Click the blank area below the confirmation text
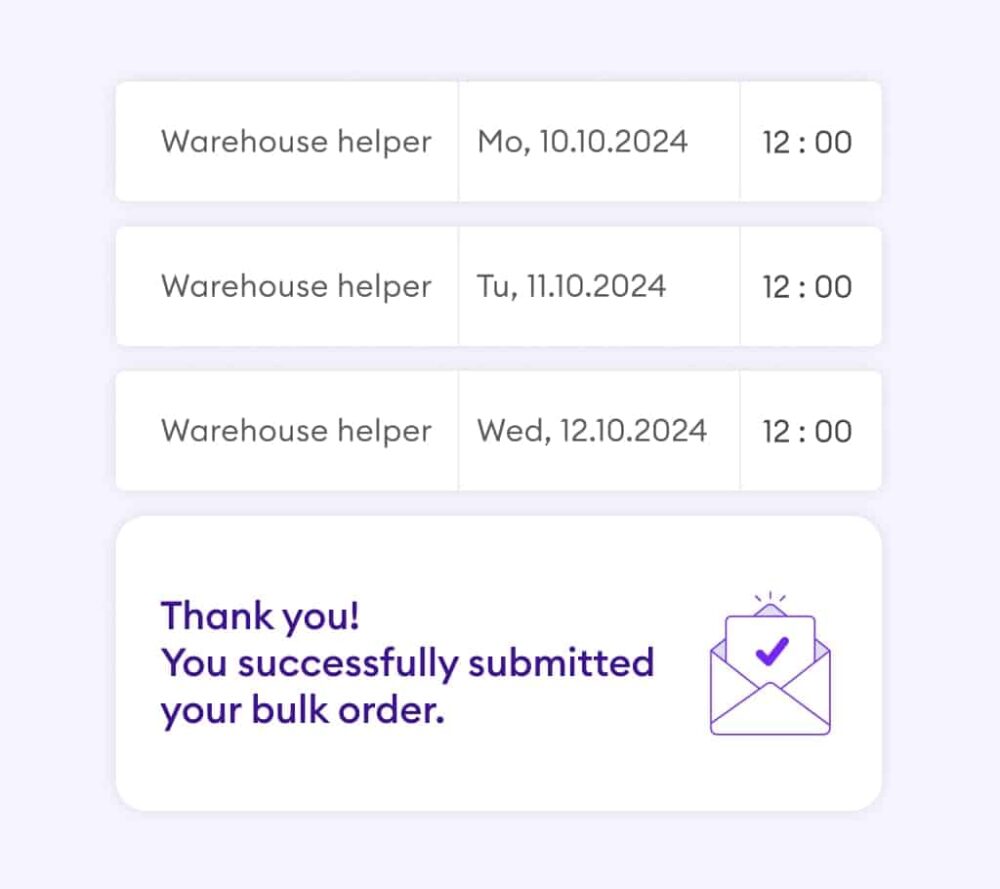 (400, 772)
